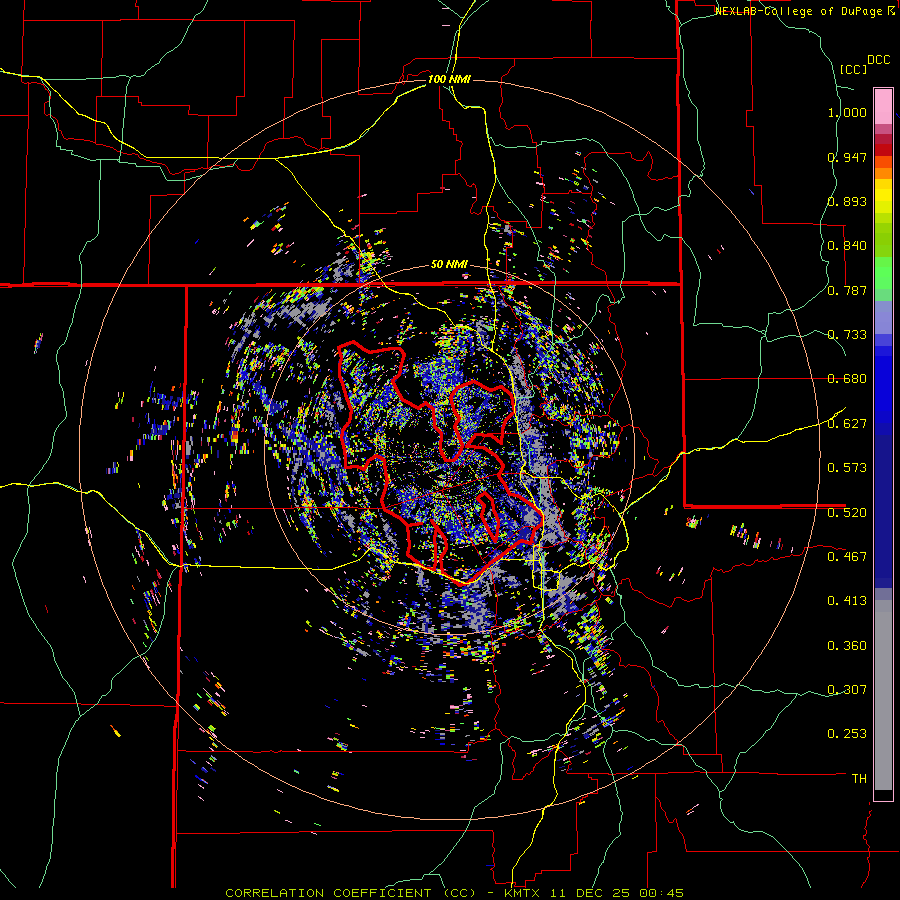The width and height of the screenshot is (900, 900).
Task: Click the [CC] units label
Action: [853, 69]
